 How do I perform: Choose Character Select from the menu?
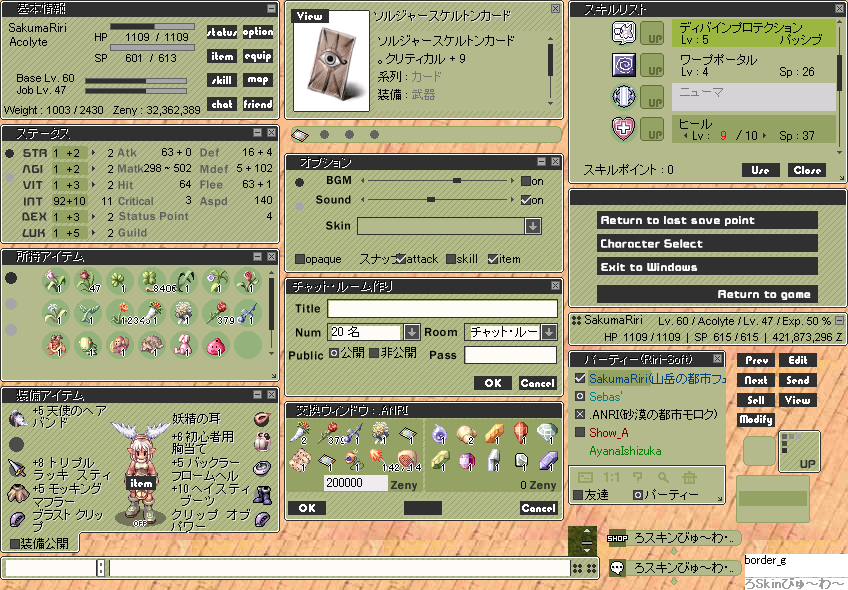click(x=707, y=244)
